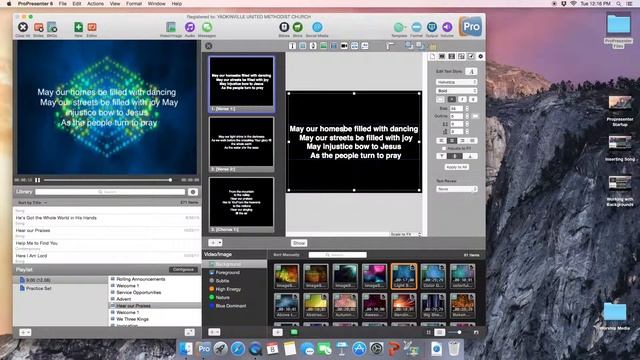Click the BKGs clear icon
The height and width of the screenshot is (360, 640).
[x=52, y=27]
